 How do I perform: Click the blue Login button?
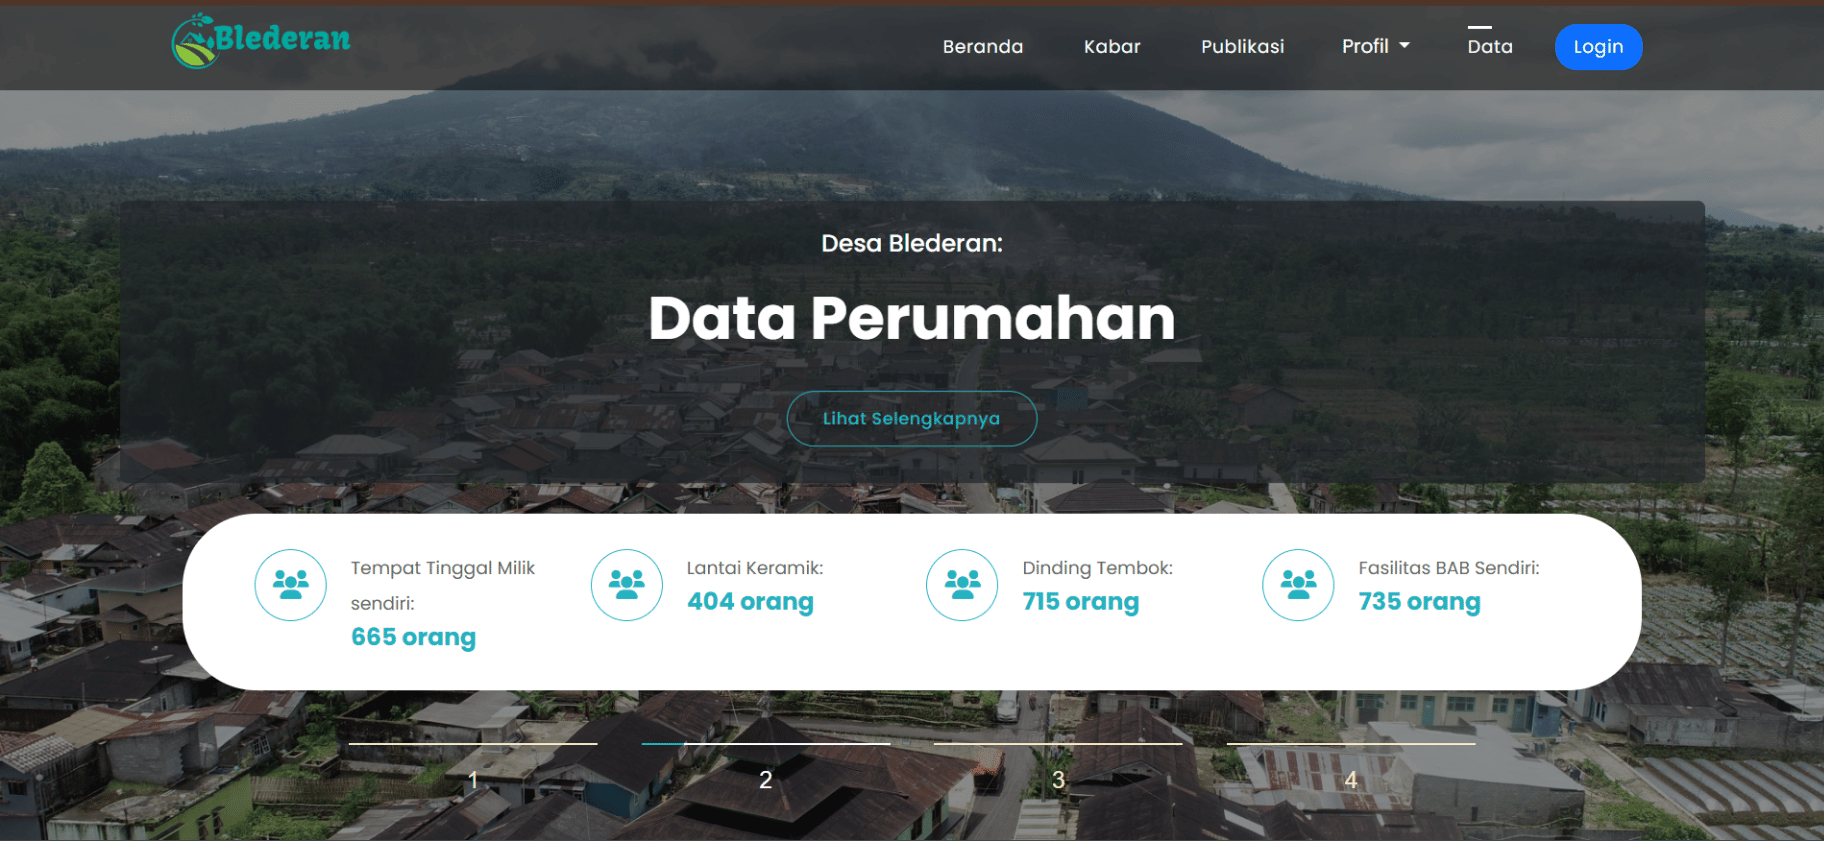coord(1598,47)
